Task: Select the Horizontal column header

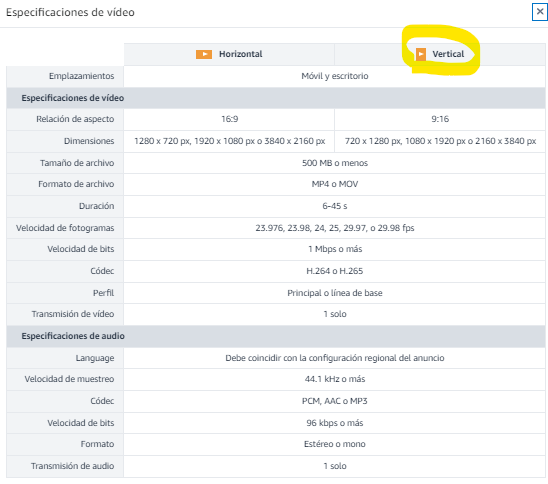Action: point(229,54)
